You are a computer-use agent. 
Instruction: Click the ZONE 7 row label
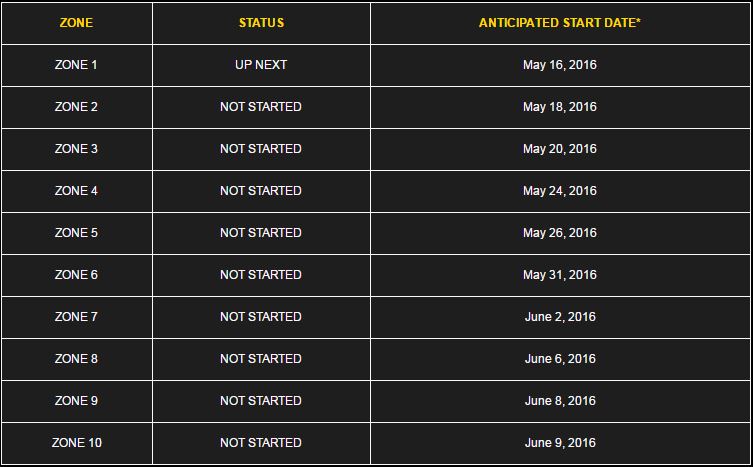point(76,317)
